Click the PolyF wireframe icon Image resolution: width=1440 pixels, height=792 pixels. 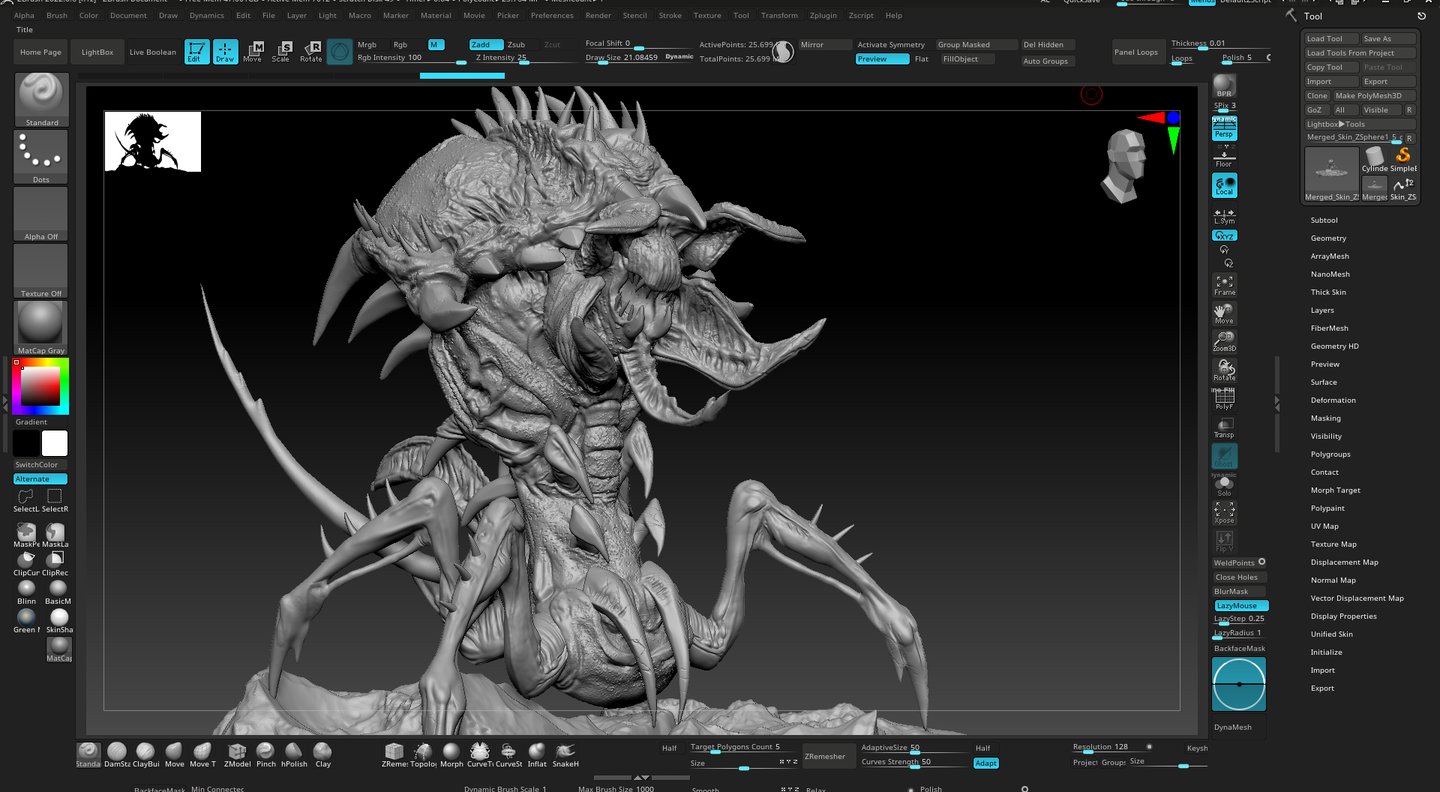point(1224,399)
